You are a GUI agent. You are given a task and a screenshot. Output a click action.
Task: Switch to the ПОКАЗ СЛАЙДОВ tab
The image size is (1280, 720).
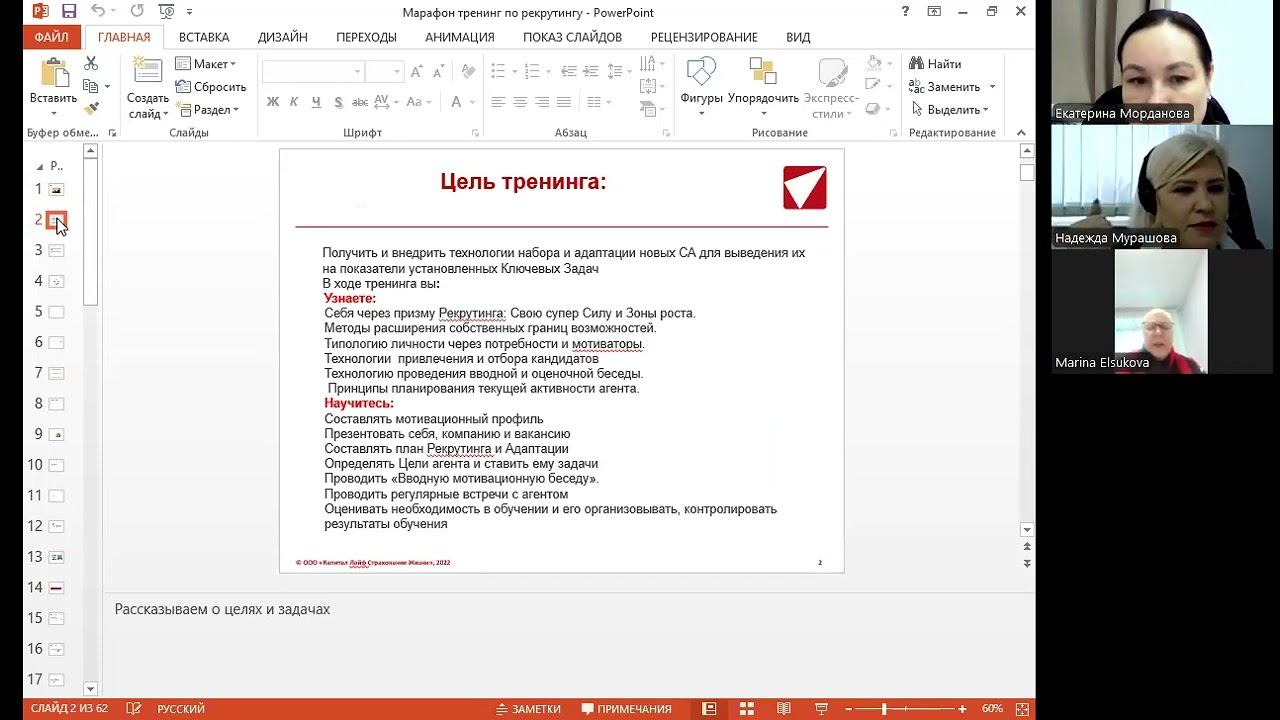(572, 37)
